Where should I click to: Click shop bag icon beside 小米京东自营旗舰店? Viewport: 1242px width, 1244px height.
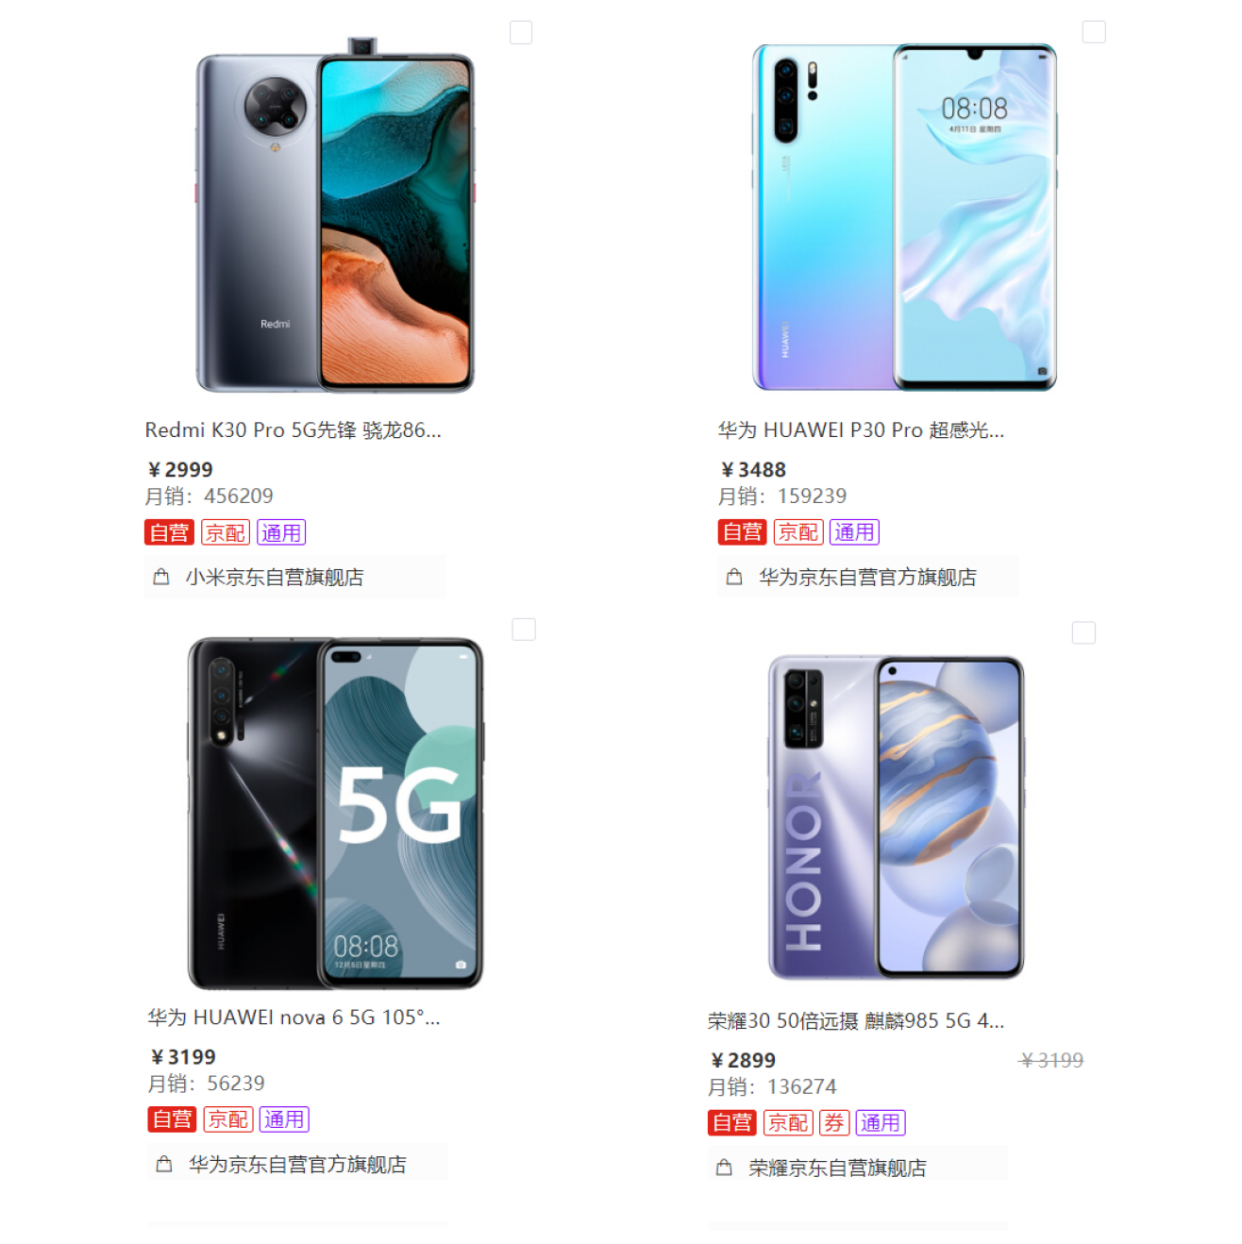(x=161, y=577)
